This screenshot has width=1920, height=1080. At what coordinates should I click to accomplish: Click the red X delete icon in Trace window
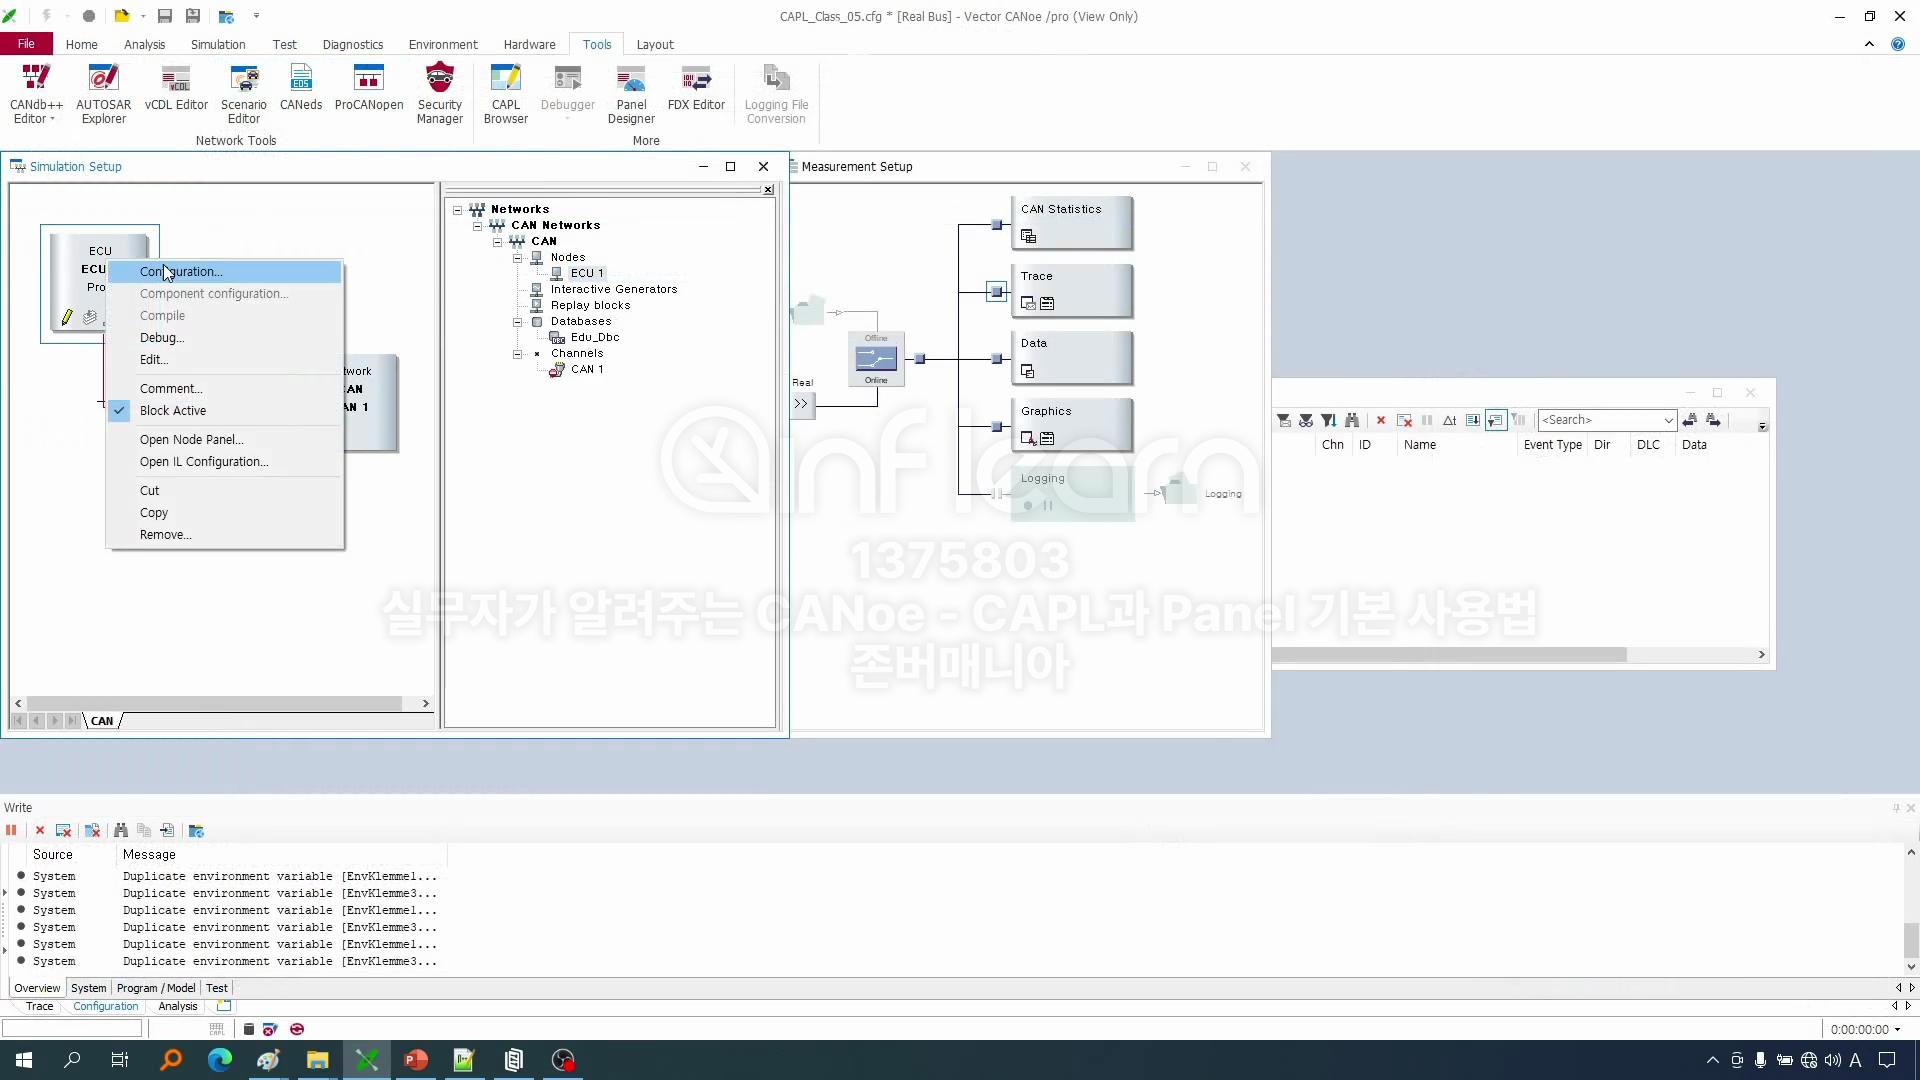point(1381,420)
